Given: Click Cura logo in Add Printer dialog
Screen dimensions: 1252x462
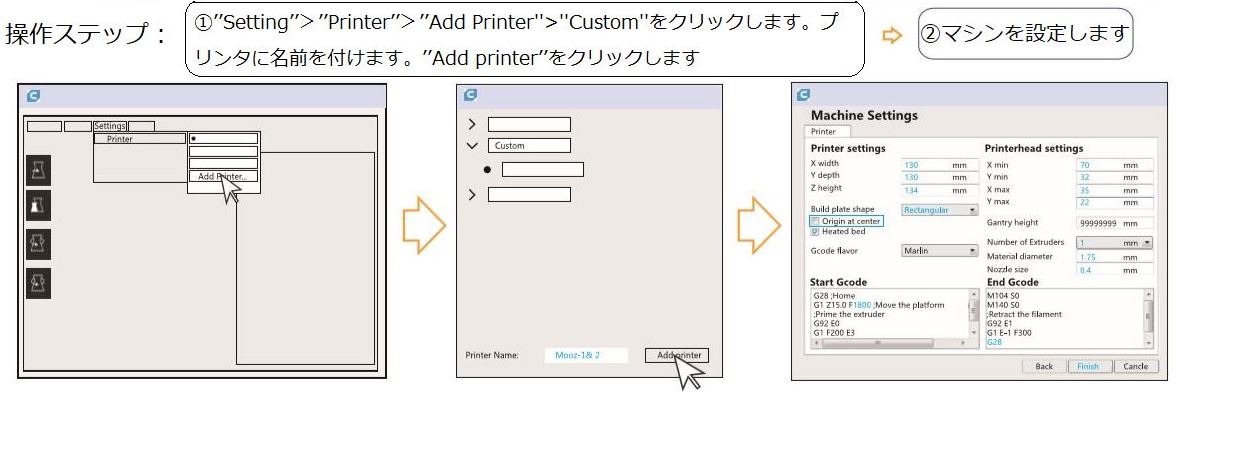Looking at the screenshot, I should pos(470,95).
